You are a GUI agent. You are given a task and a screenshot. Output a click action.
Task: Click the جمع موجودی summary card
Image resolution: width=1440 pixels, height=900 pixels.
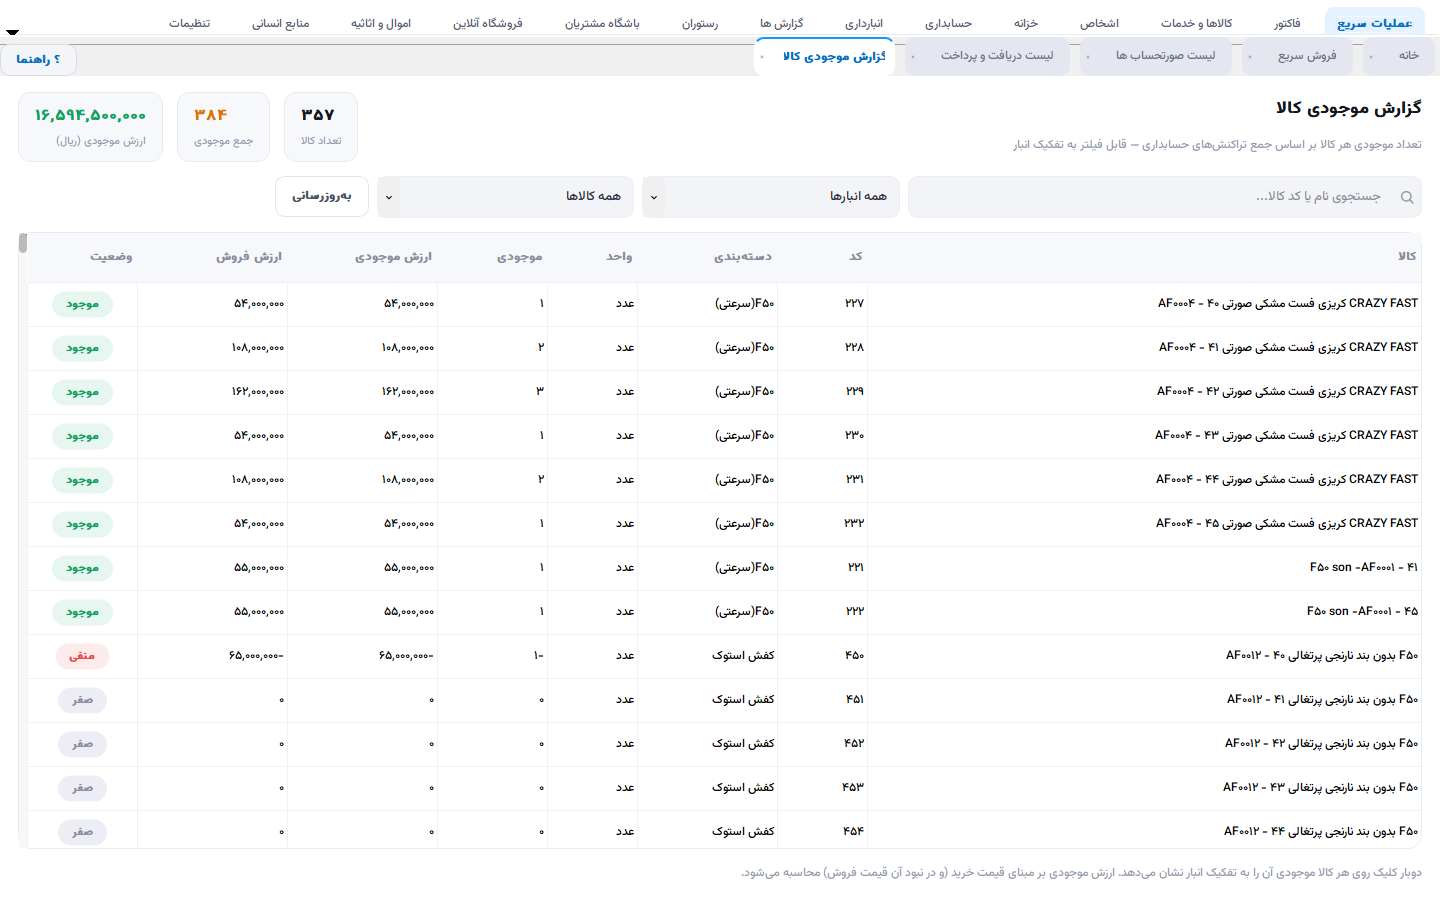pyautogui.click(x=223, y=127)
